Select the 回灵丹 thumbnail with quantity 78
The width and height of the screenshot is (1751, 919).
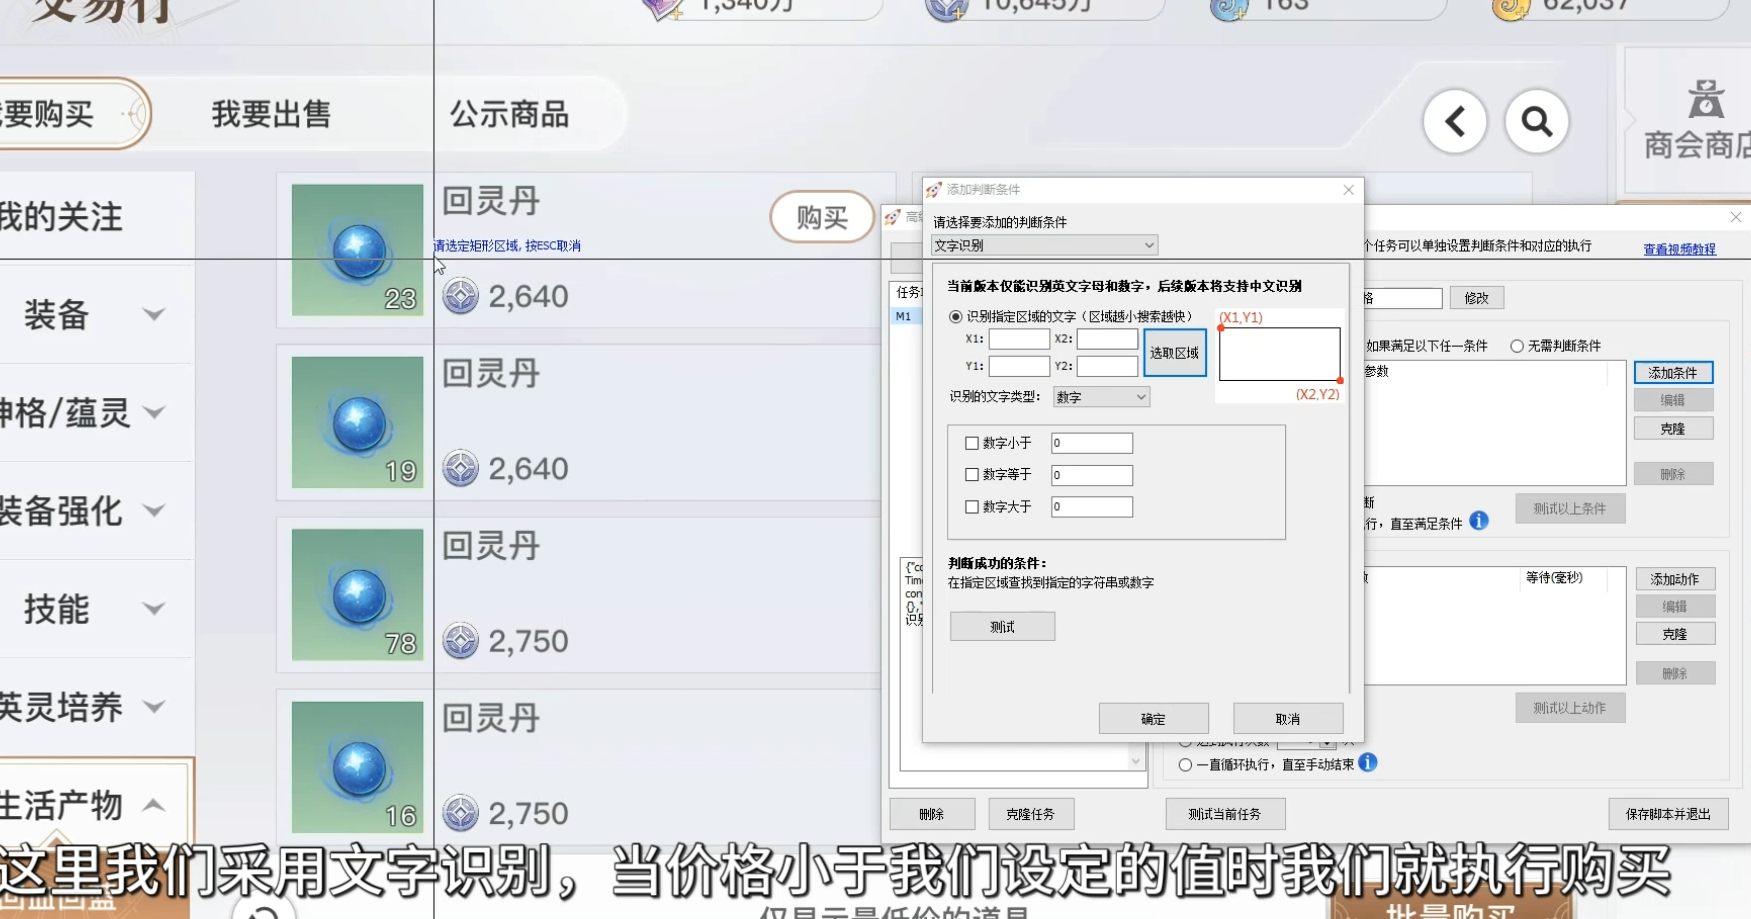pos(357,594)
